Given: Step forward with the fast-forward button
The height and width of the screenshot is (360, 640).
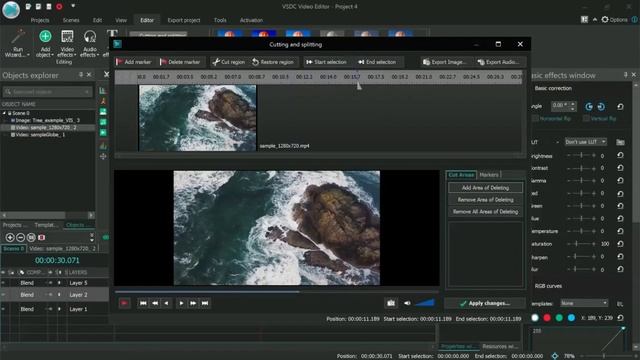Looking at the screenshot, I should [x=193, y=303].
